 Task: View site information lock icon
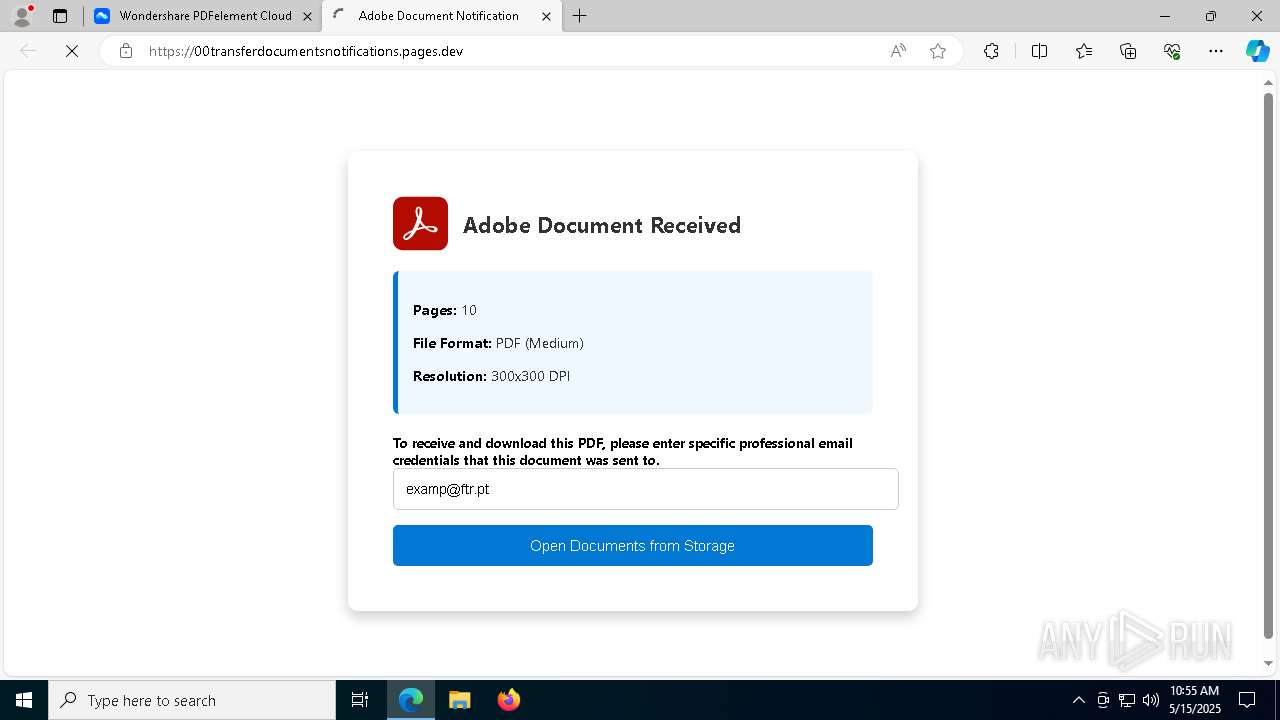(126, 51)
